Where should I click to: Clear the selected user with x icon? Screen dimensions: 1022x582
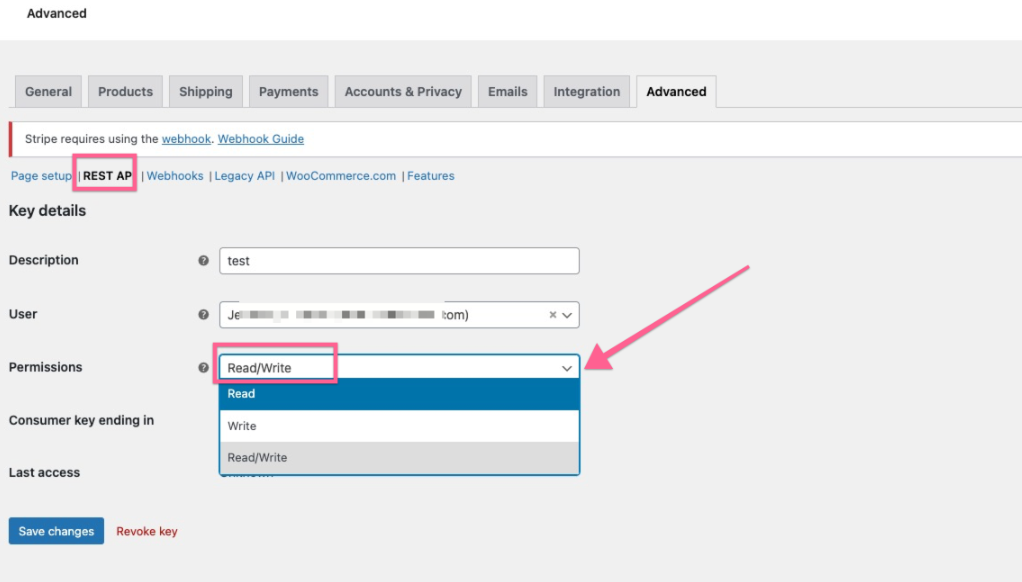tap(553, 314)
